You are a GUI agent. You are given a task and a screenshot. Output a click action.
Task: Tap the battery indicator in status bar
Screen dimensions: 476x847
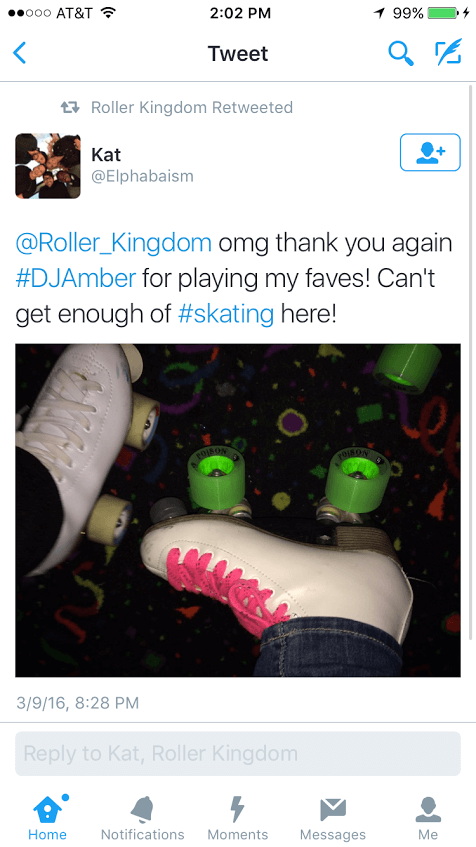(442, 13)
